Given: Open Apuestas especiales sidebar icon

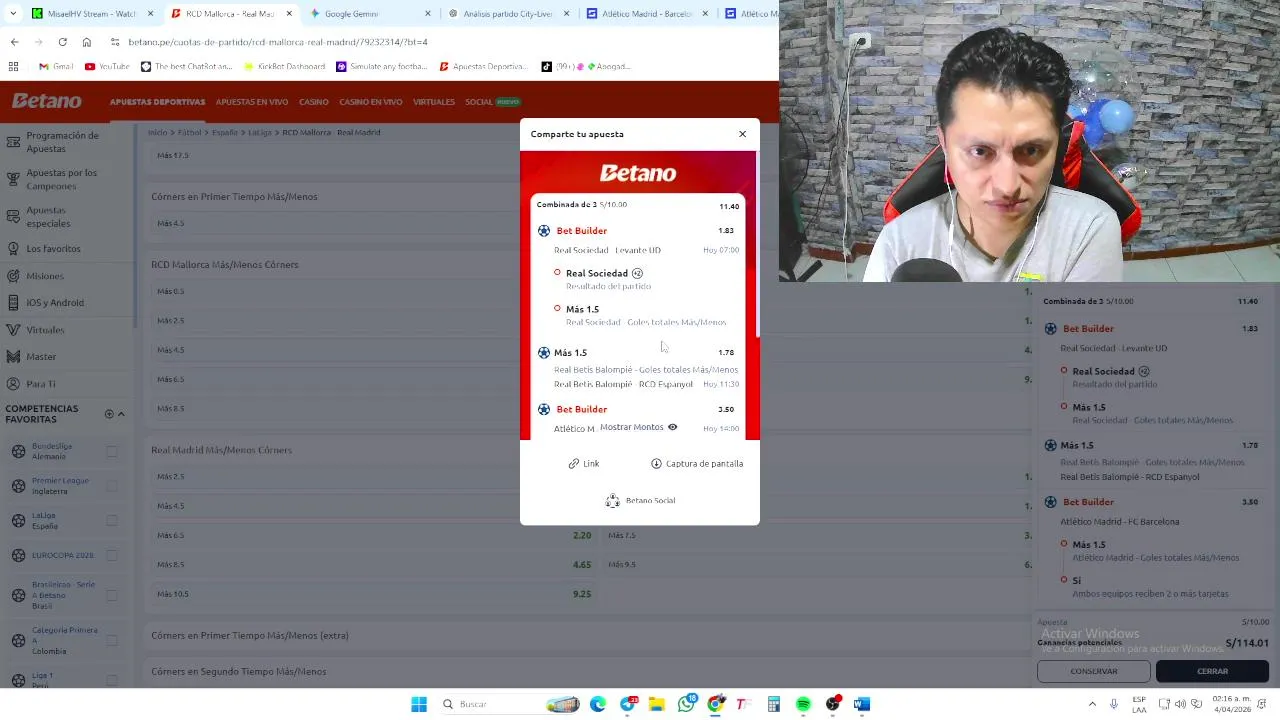Looking at the screenshot, I should click(x=13, y=217).
